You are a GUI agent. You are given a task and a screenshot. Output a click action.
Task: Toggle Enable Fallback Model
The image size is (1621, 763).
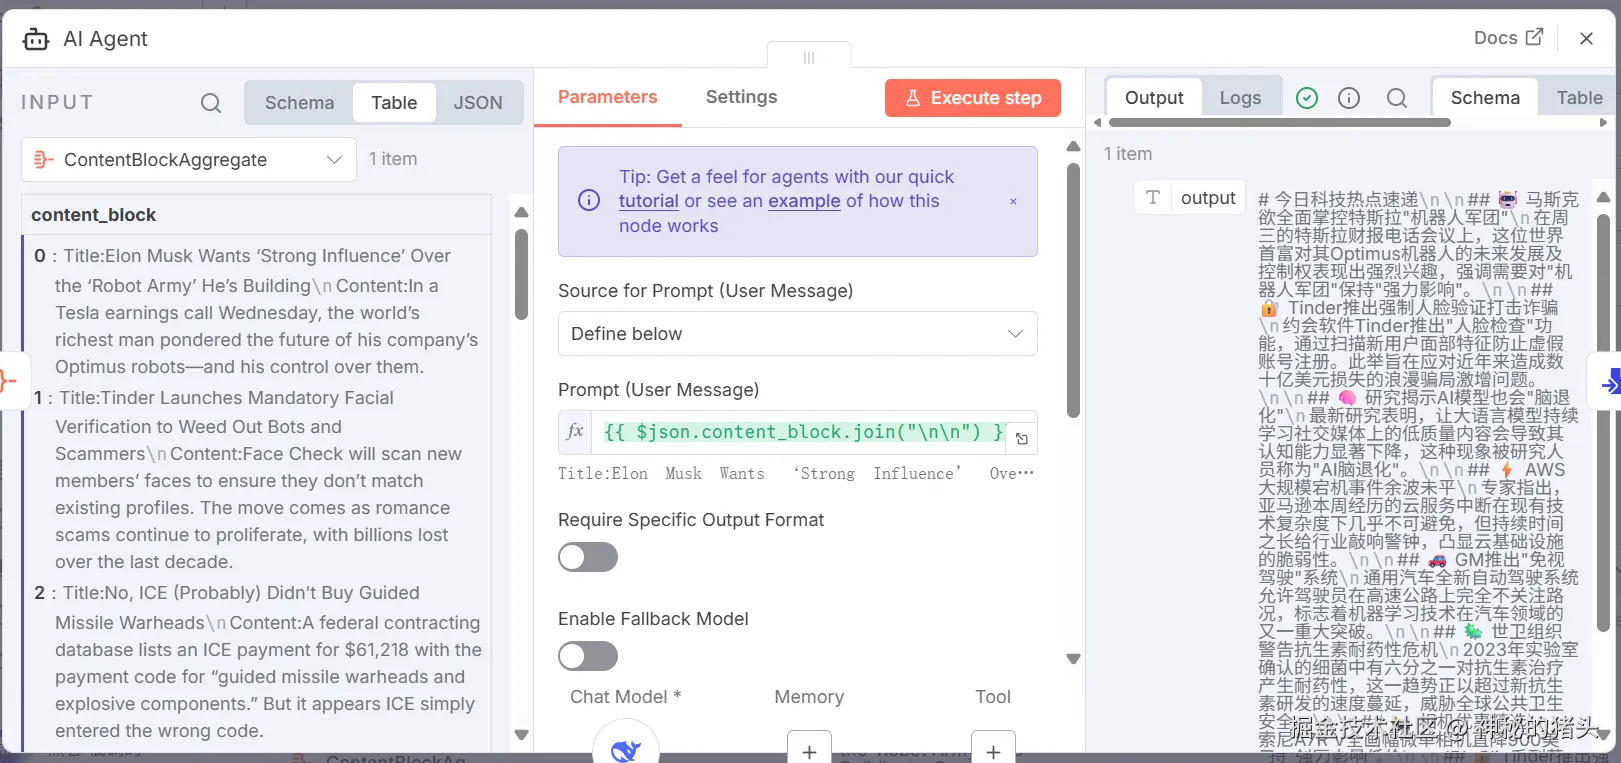point(588,656)
